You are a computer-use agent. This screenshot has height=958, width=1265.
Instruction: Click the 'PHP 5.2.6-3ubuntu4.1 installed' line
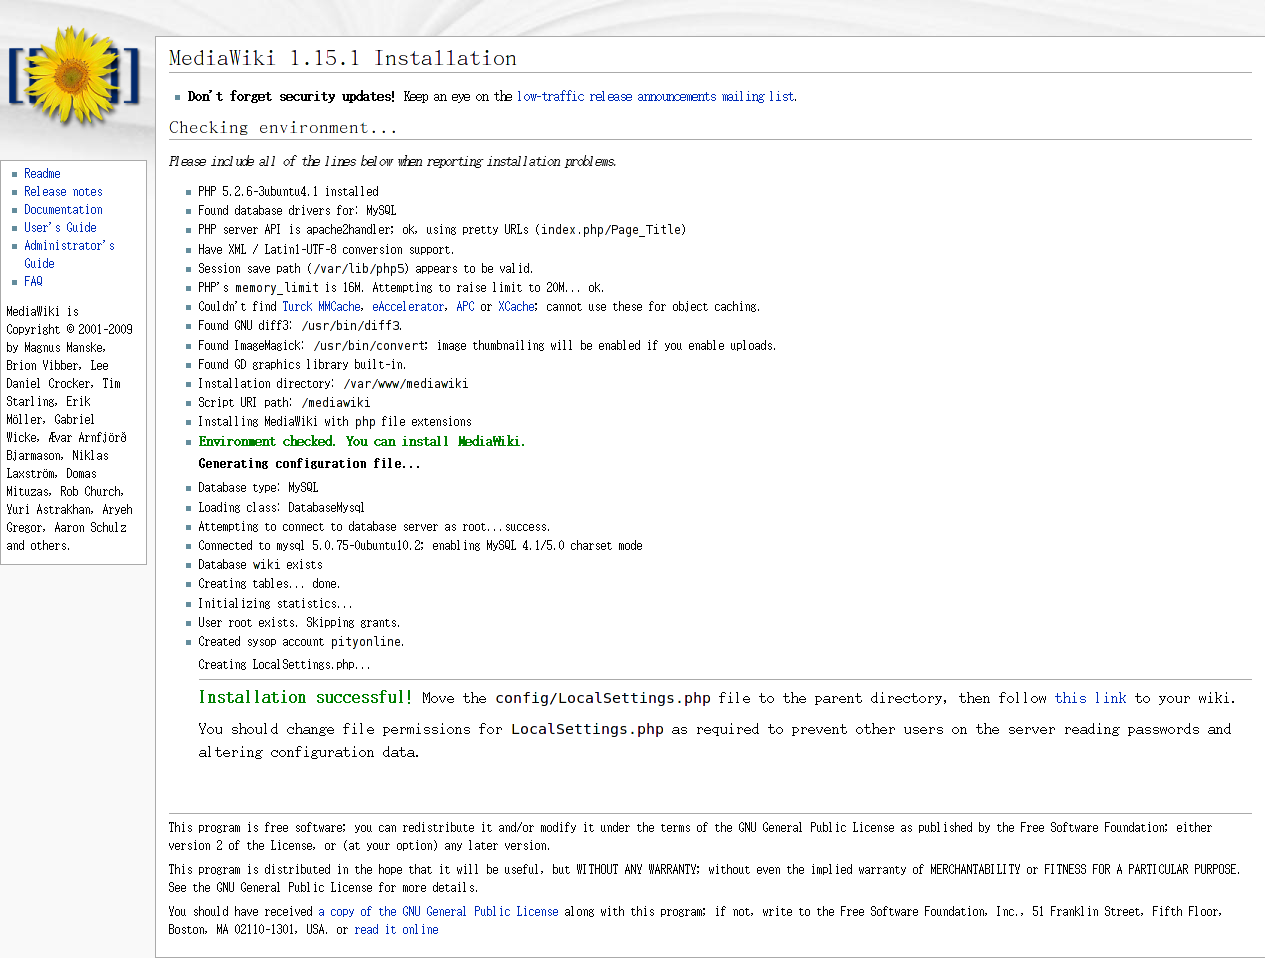point(288,192)
